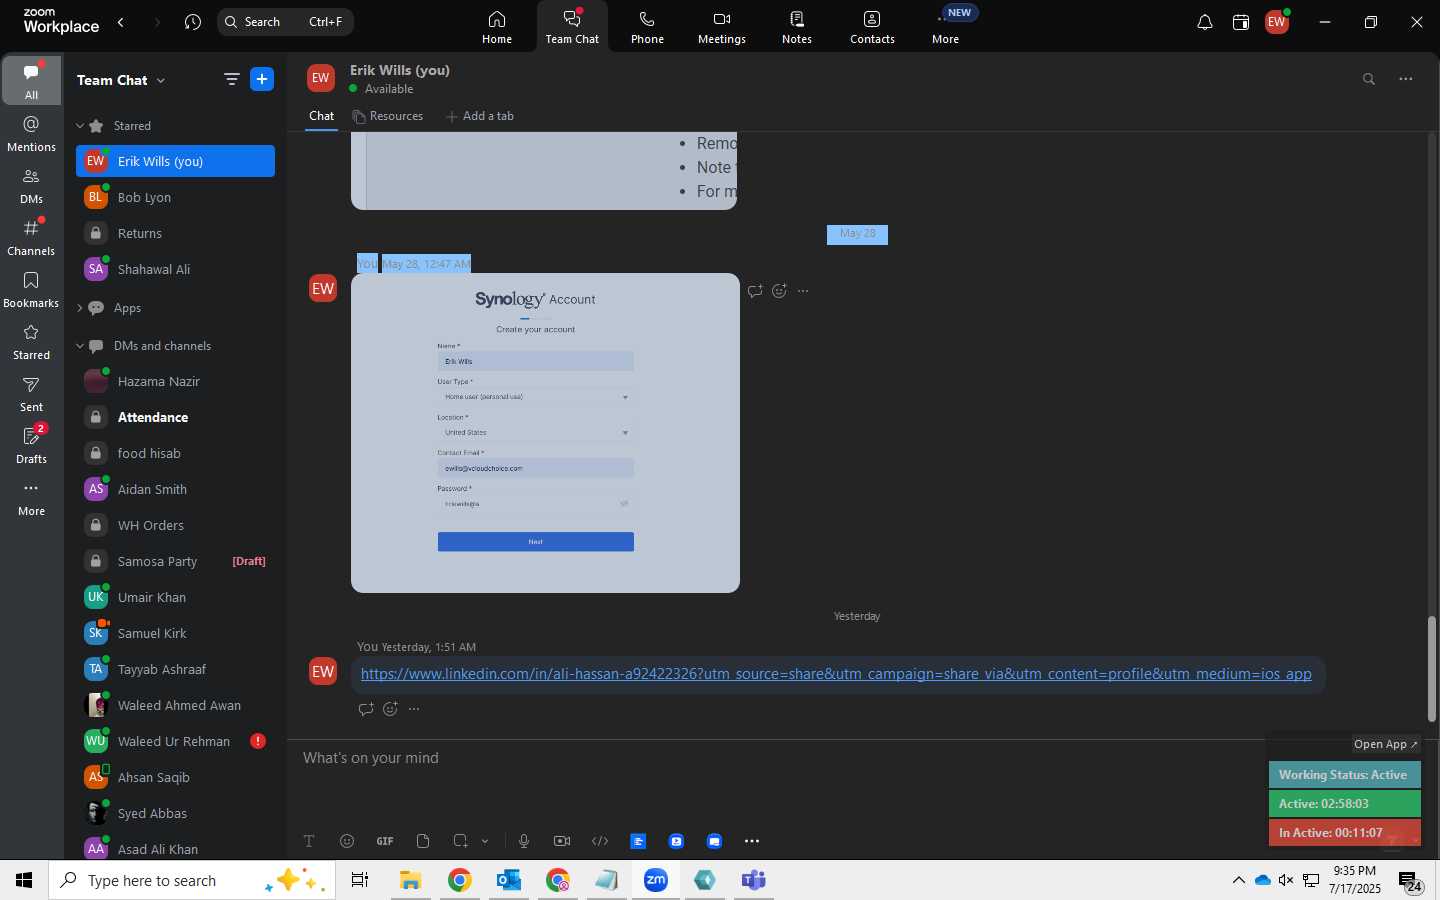Click the Search box in title bar
This screenshot has height=900, width=1440.
[x=285, y=22]
